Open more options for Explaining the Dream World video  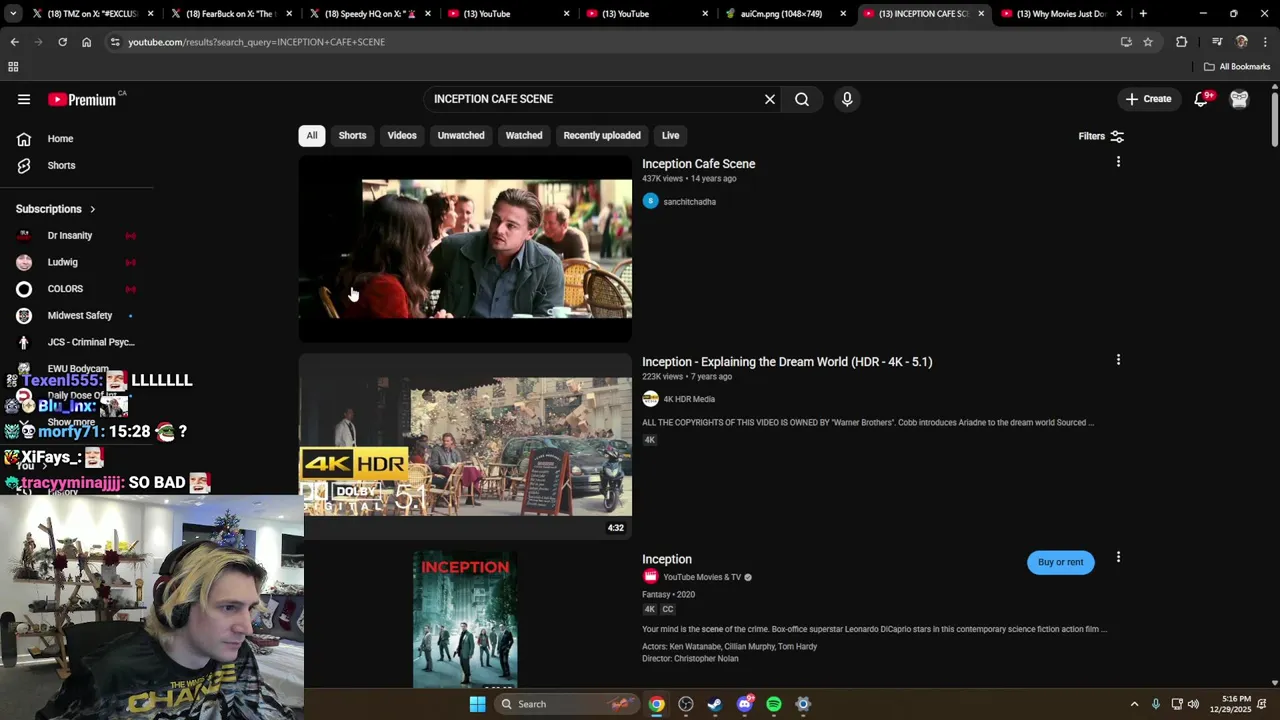tap(1118, 360)
